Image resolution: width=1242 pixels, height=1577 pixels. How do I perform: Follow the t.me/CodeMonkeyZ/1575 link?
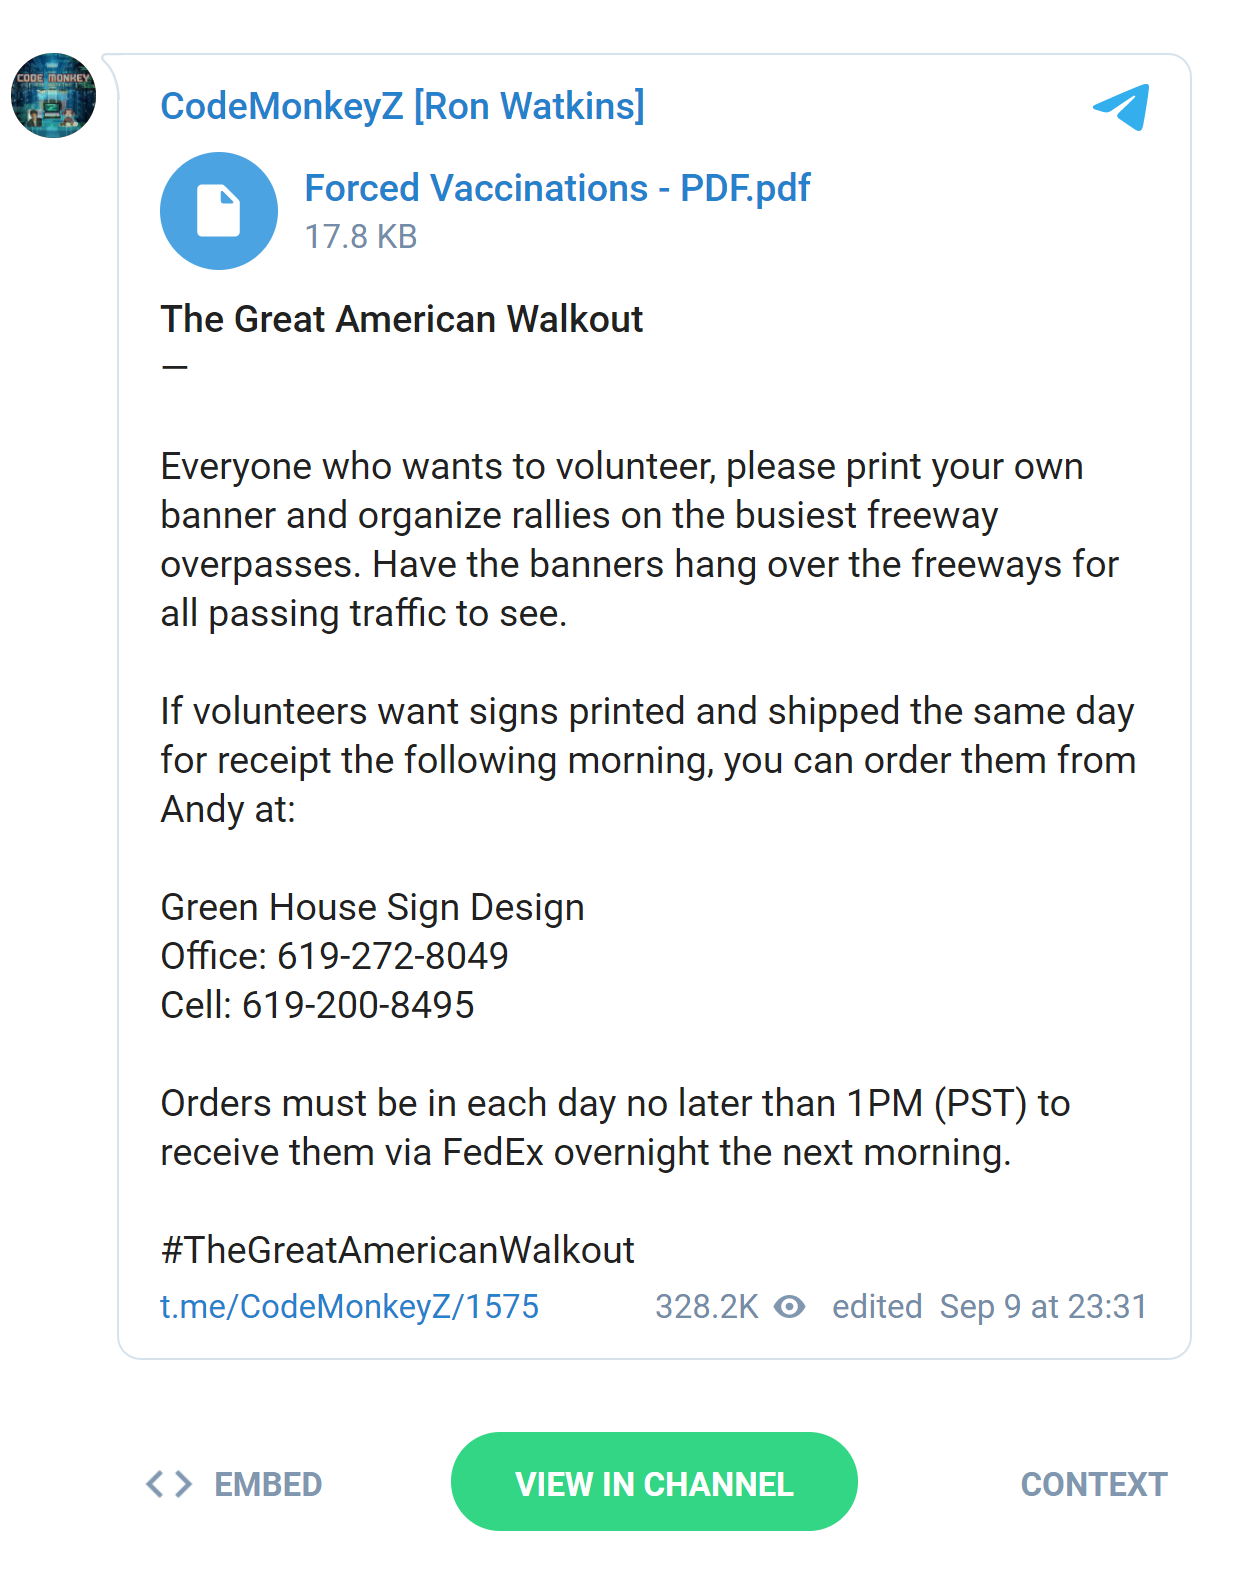[348, 1306]
